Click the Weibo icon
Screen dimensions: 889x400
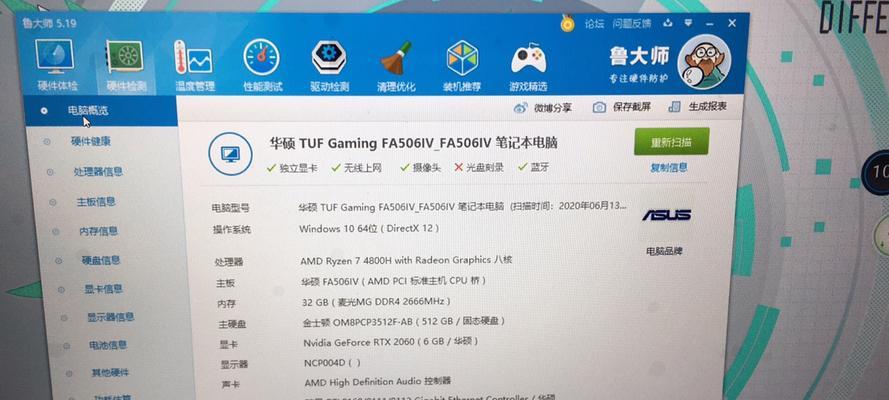click(520, 108)
